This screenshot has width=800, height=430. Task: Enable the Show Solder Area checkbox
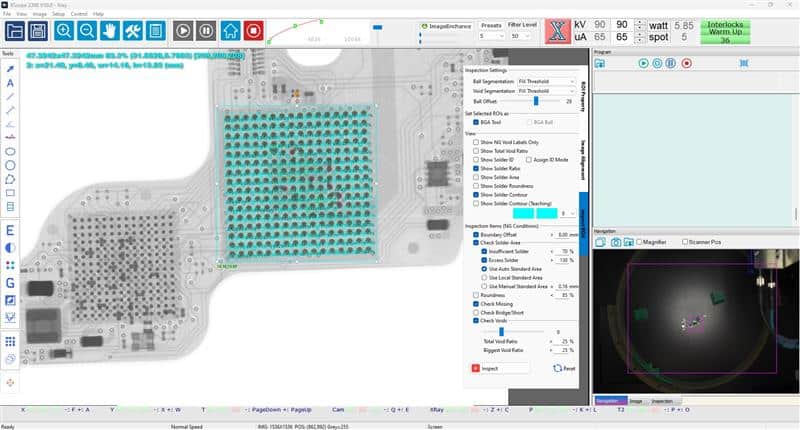click(x=476, y=178)
